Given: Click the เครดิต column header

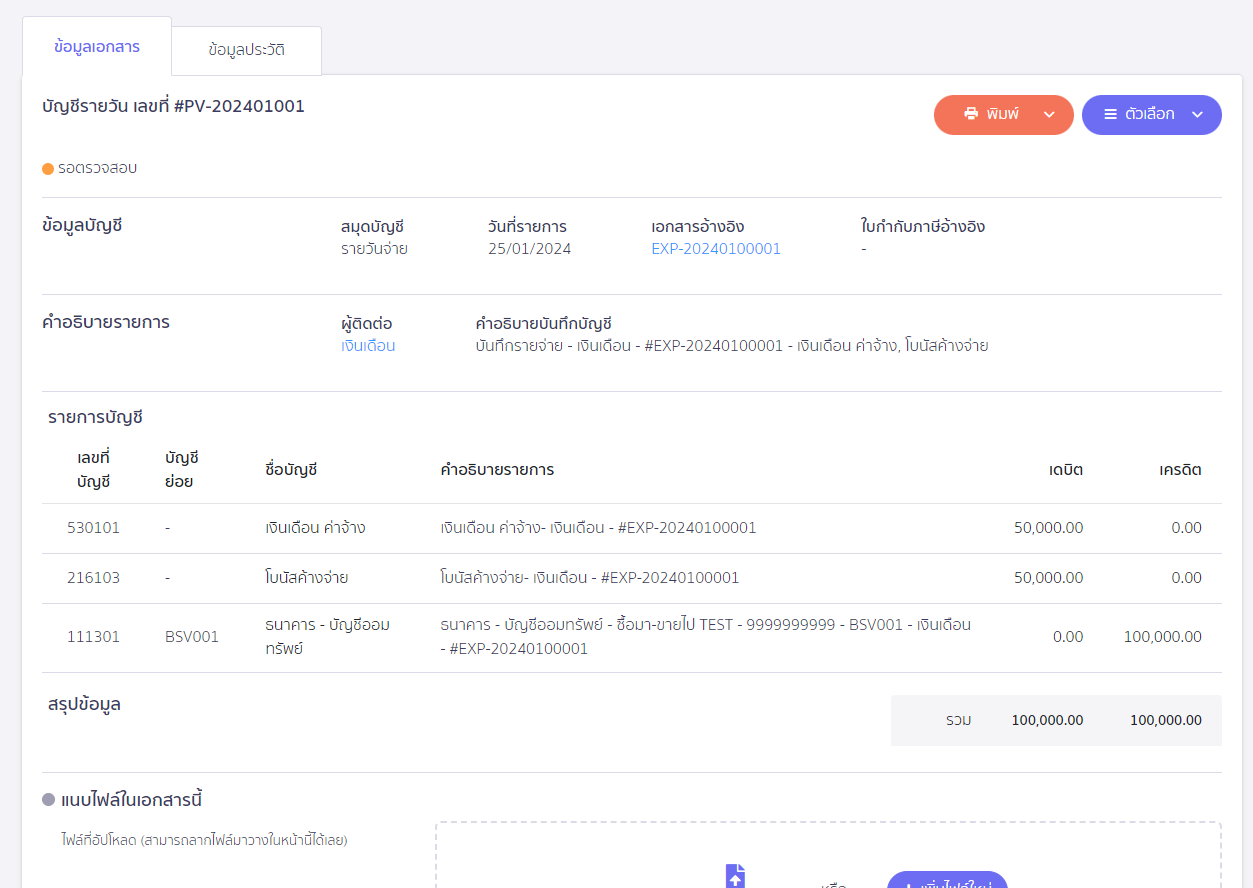Looking at the screenshot, I should click(x=1180, y=470).
